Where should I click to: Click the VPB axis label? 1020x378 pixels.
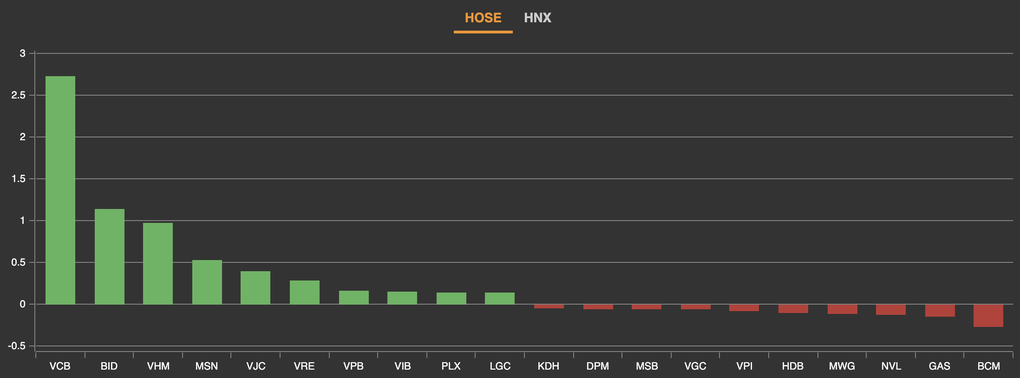[353, 366]
